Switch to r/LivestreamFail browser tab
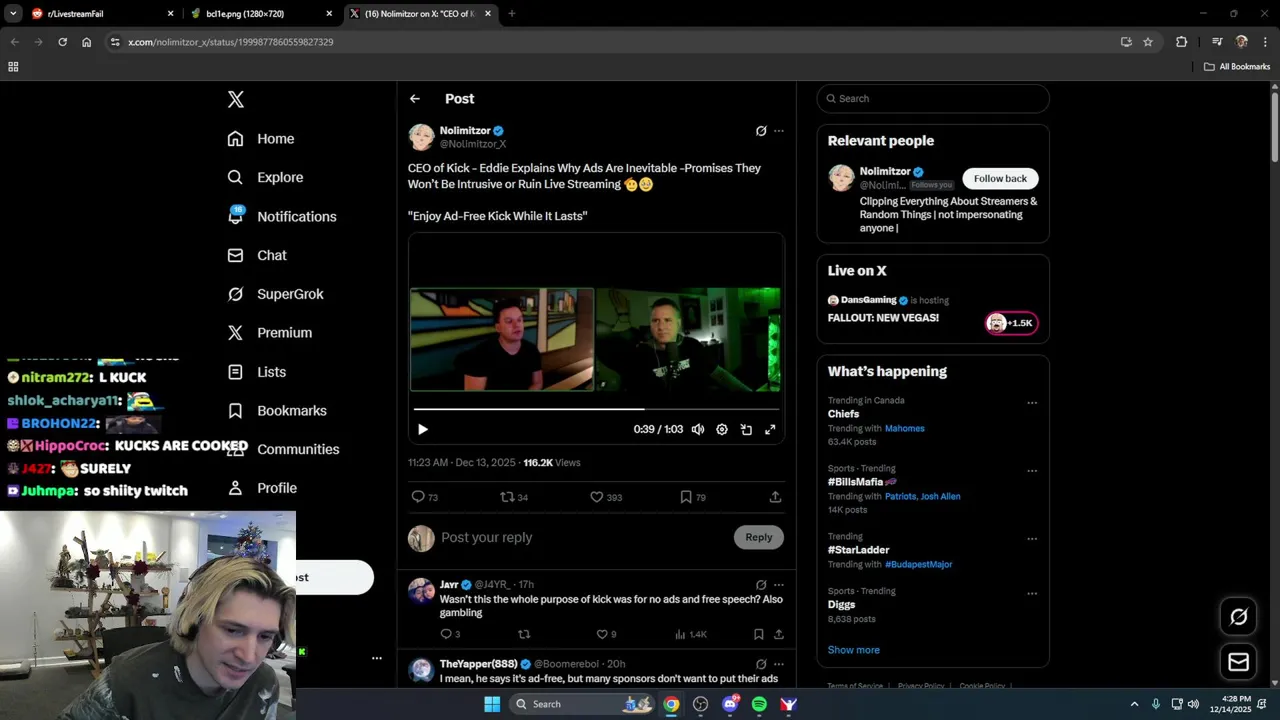This screenshot has width=1280, height=720. point(100,14)
